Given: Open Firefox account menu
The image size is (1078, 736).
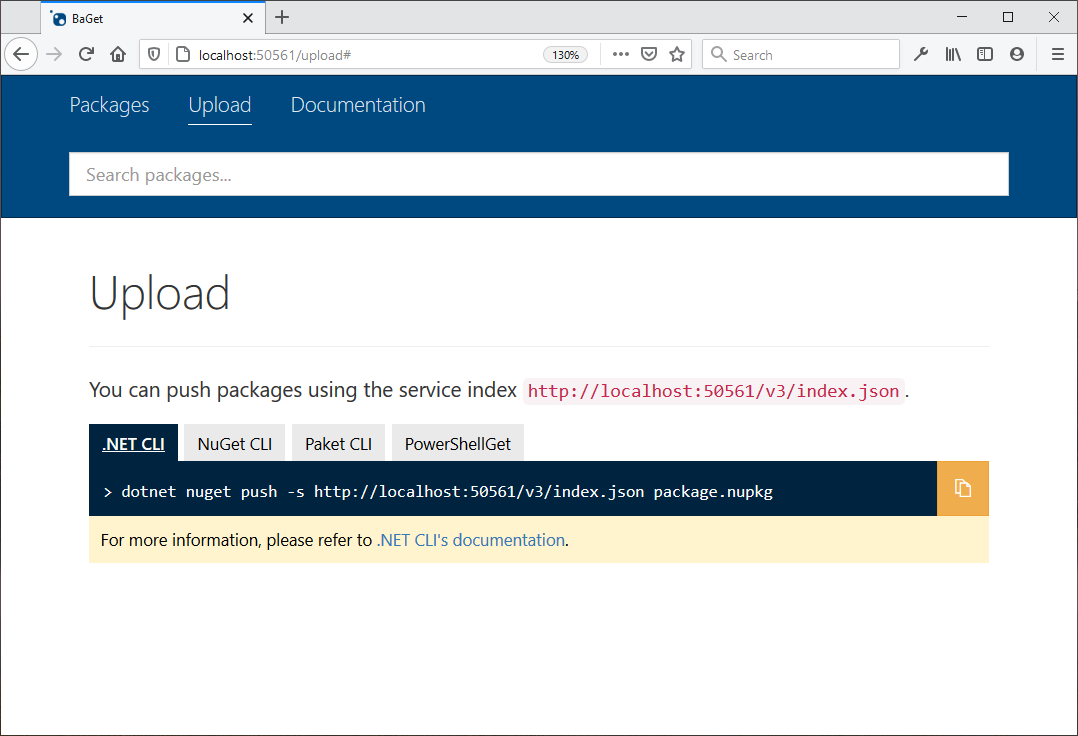Looking at the screenshot, I should pos(1017,54).
